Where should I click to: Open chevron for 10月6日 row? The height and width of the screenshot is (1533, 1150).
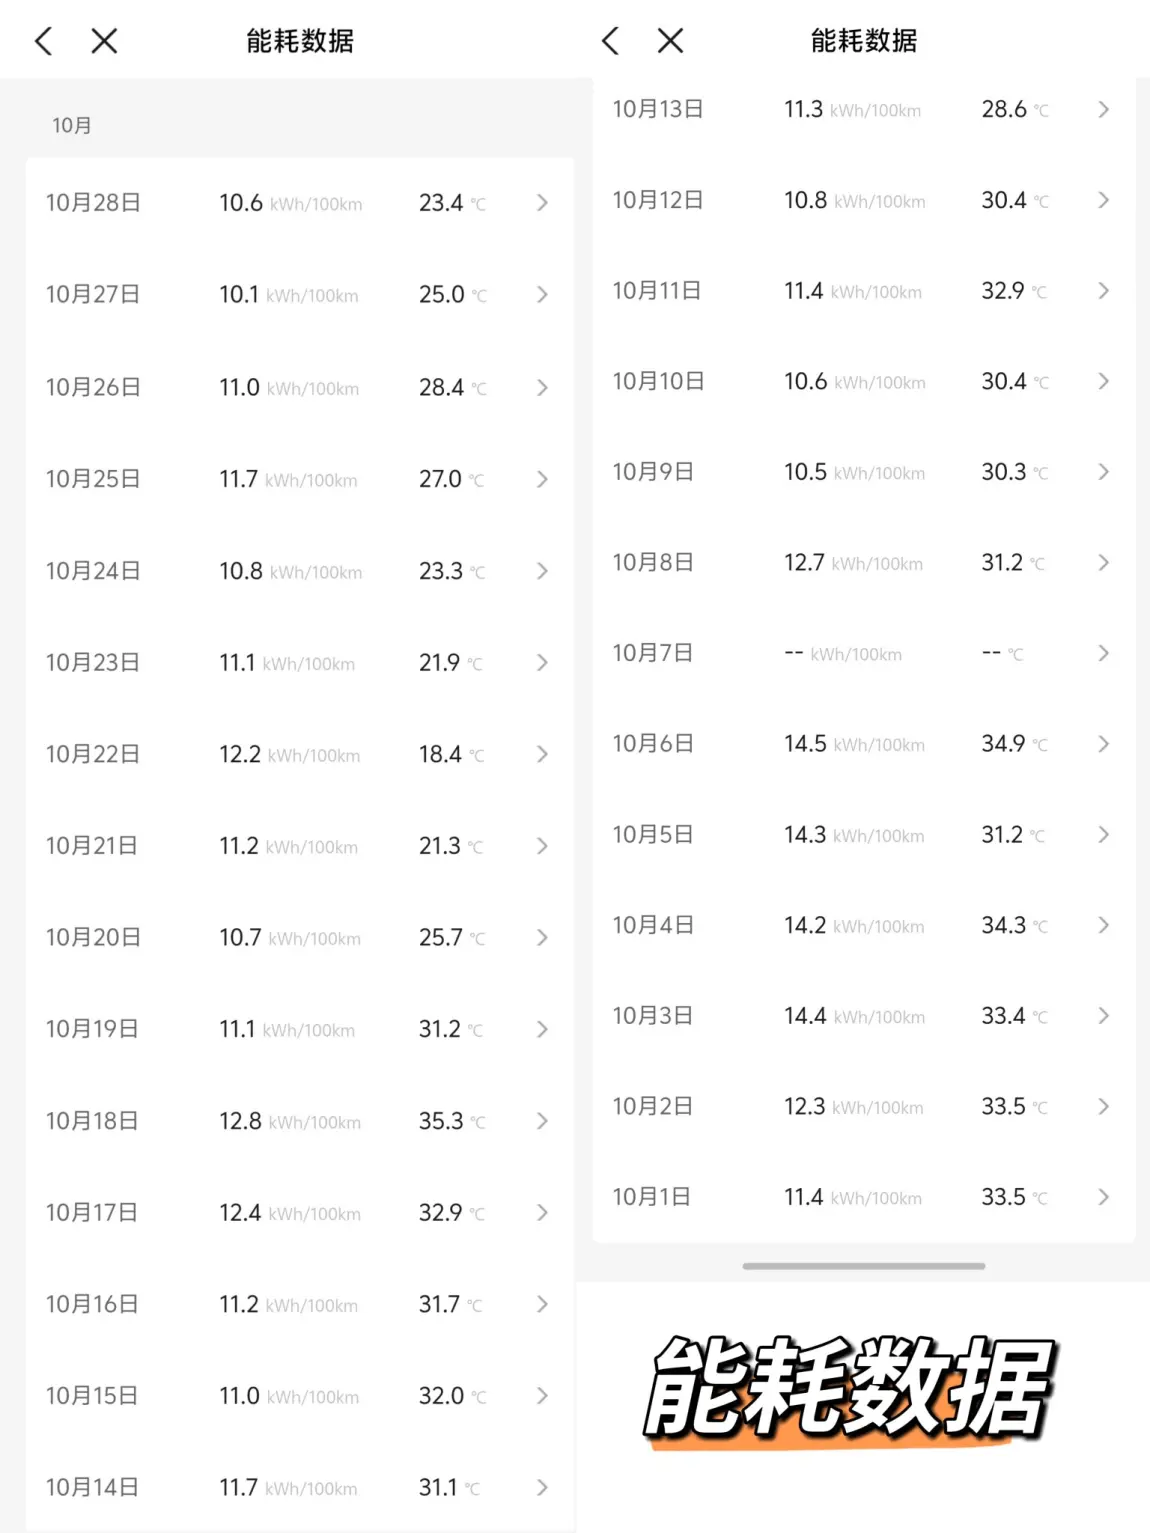[1103, 744]
